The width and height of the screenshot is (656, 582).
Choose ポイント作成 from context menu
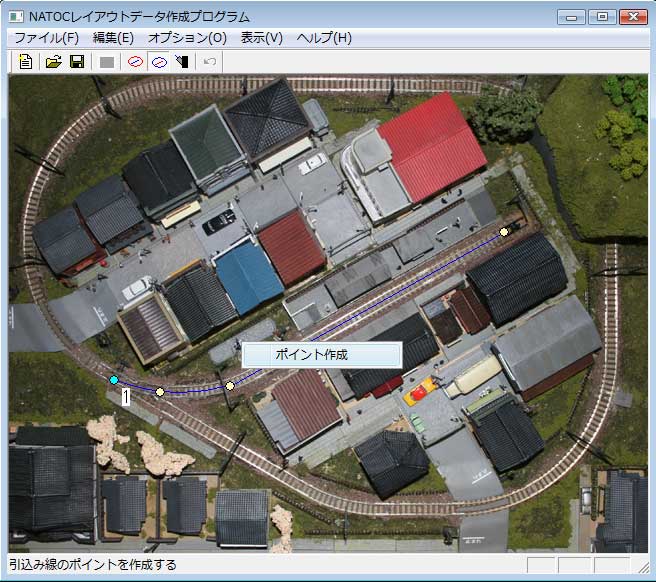[x=322, y=355]
